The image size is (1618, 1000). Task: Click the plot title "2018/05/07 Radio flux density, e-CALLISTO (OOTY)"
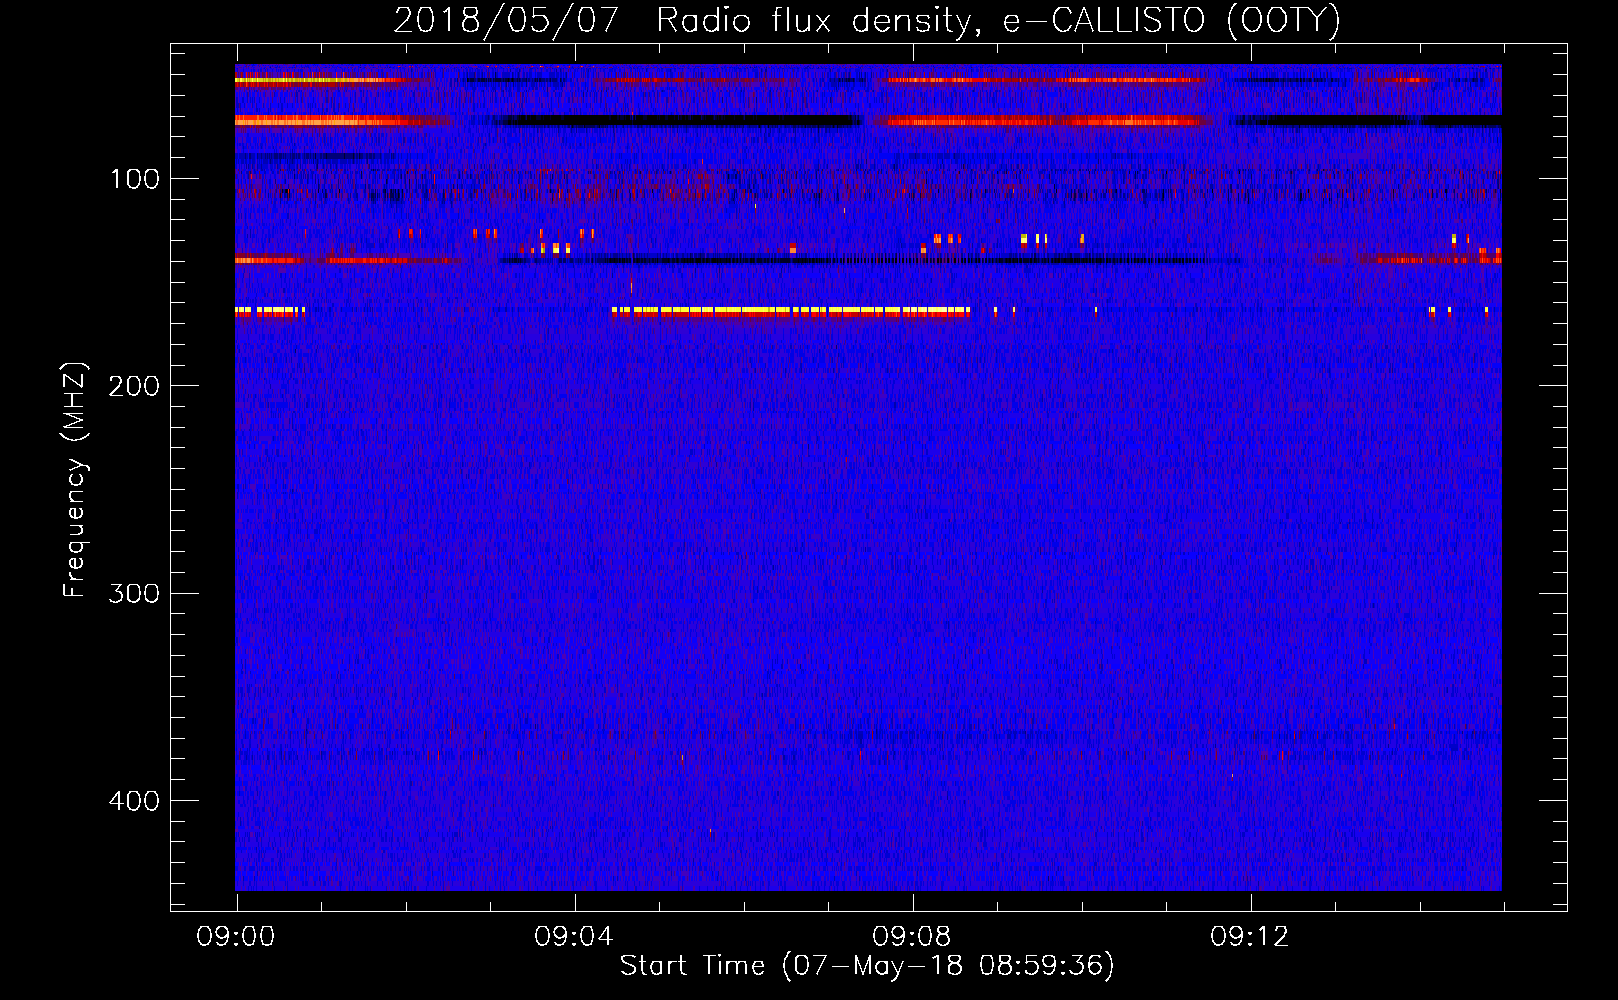pyautogui.click(x=866, y=21)
